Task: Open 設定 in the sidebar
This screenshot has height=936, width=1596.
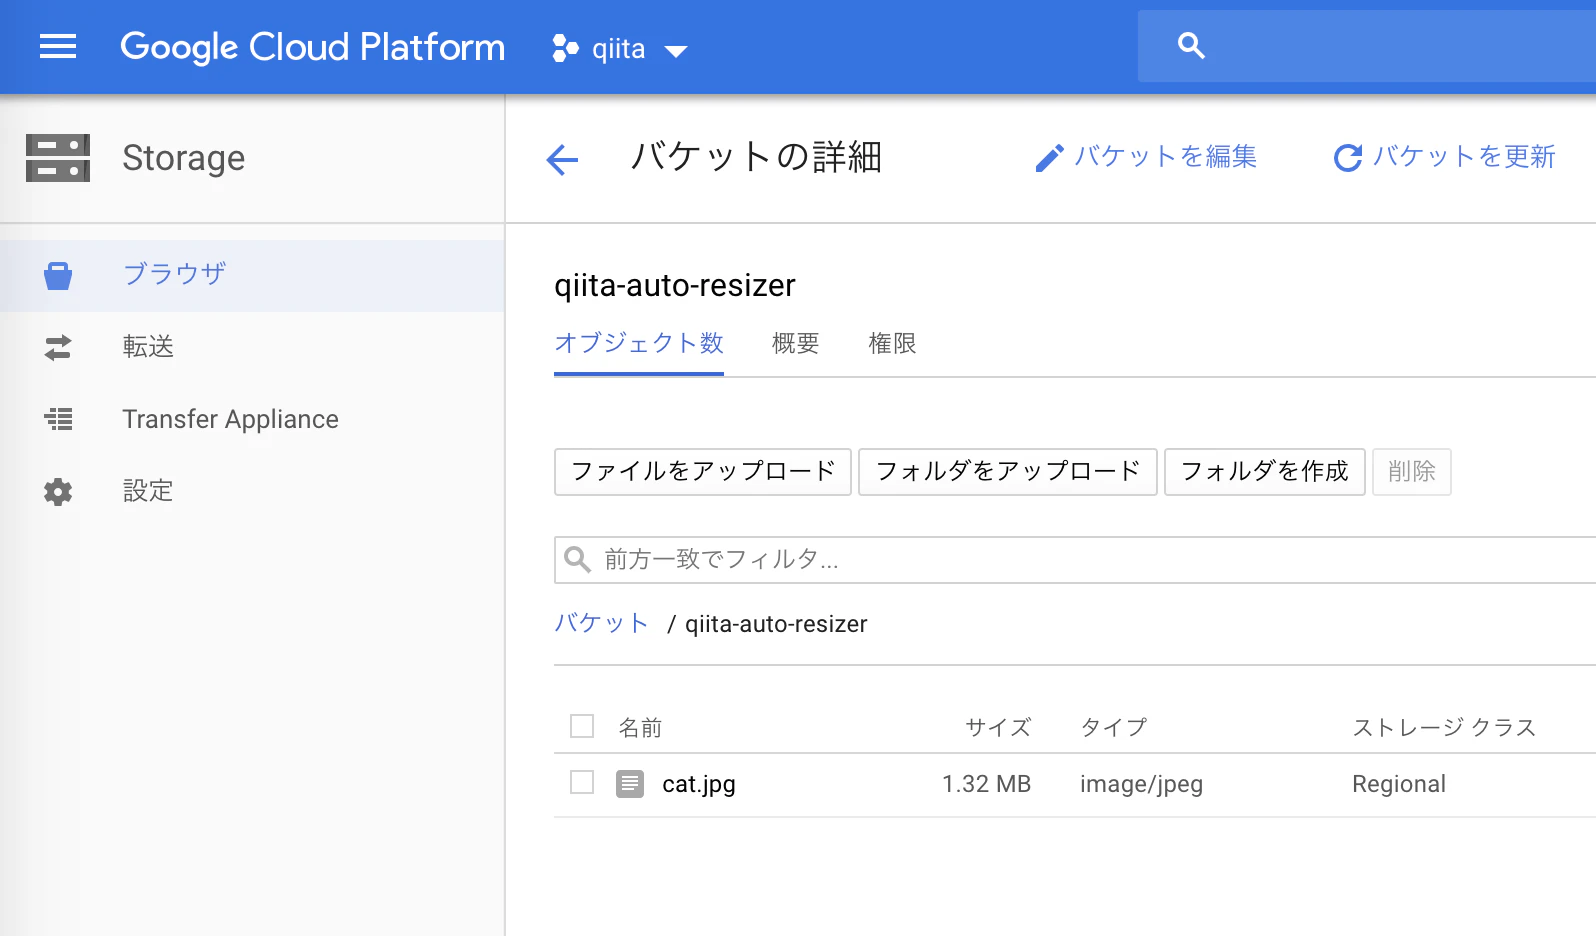Action: [x=252, y=491]
